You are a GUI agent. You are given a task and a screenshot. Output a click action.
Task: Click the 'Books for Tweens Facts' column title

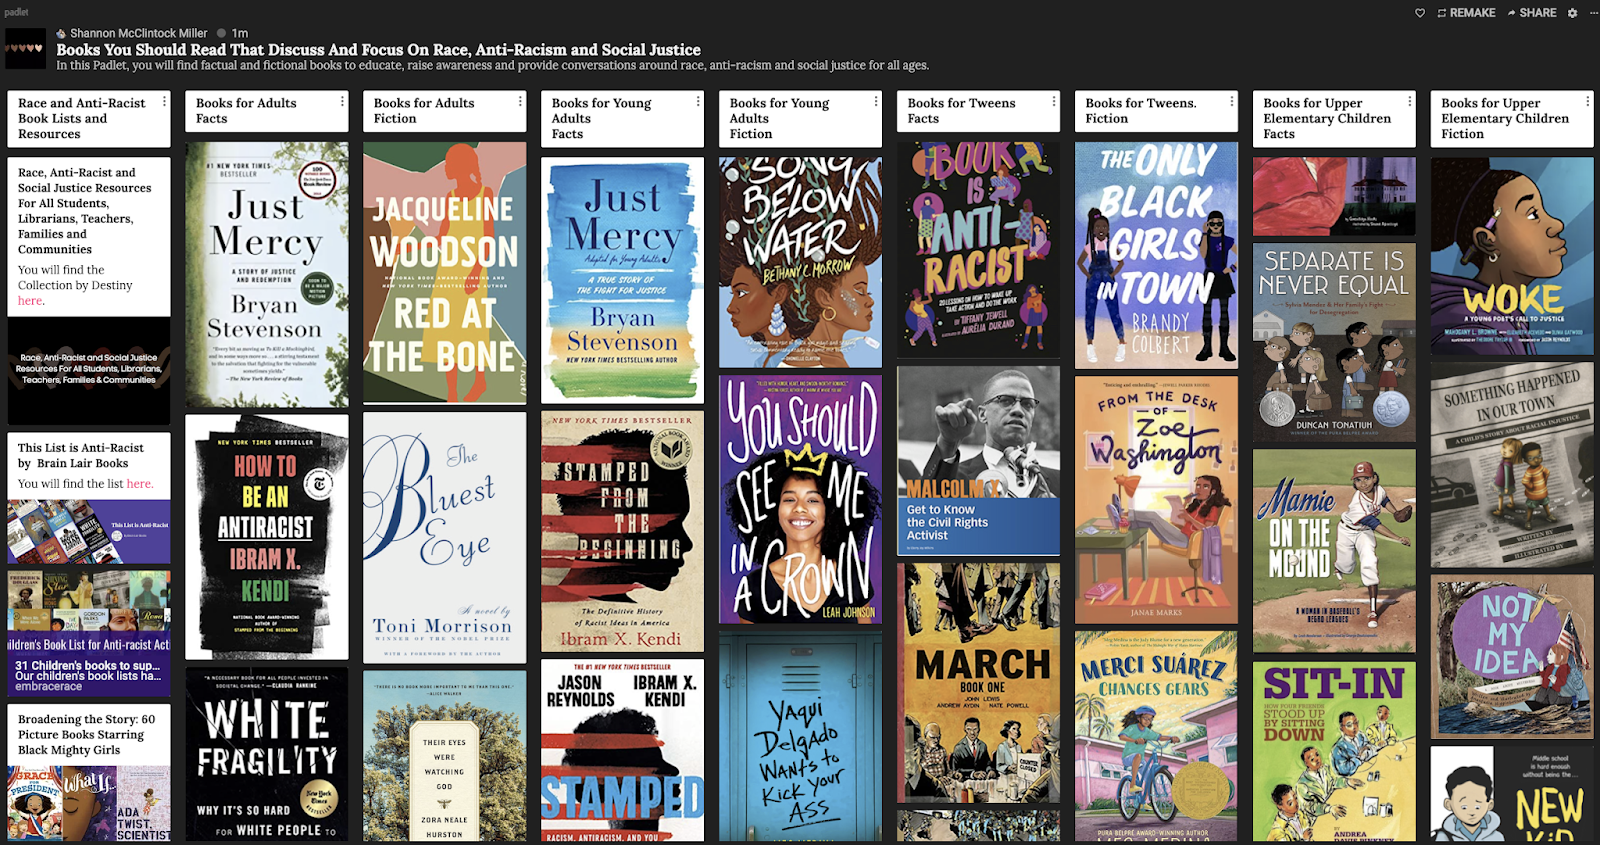point(961,111)
